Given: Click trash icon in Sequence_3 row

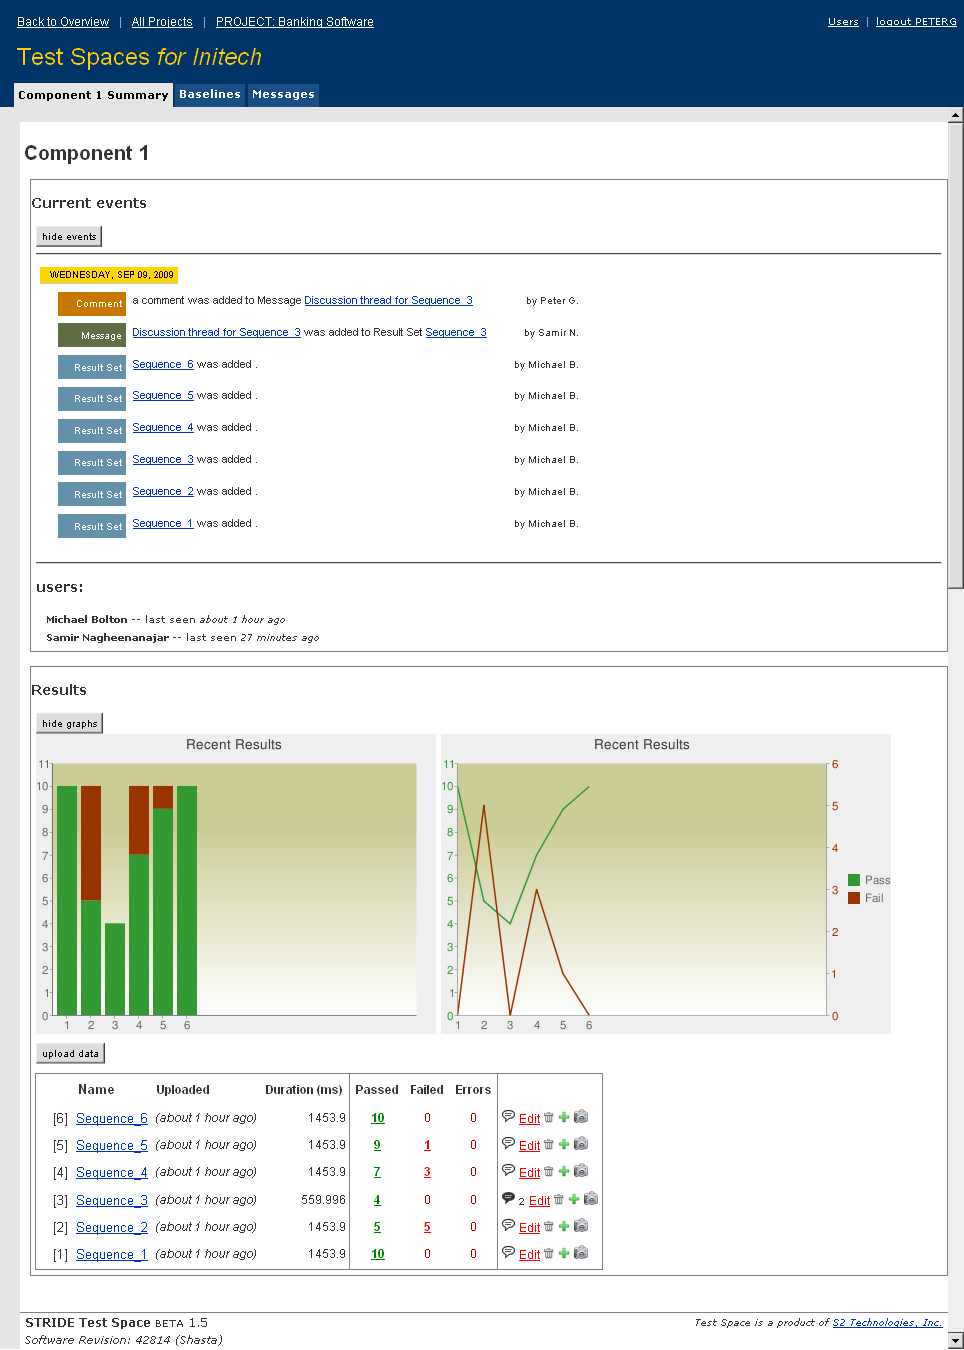Looking at the screenshot, I should 558,1199.
